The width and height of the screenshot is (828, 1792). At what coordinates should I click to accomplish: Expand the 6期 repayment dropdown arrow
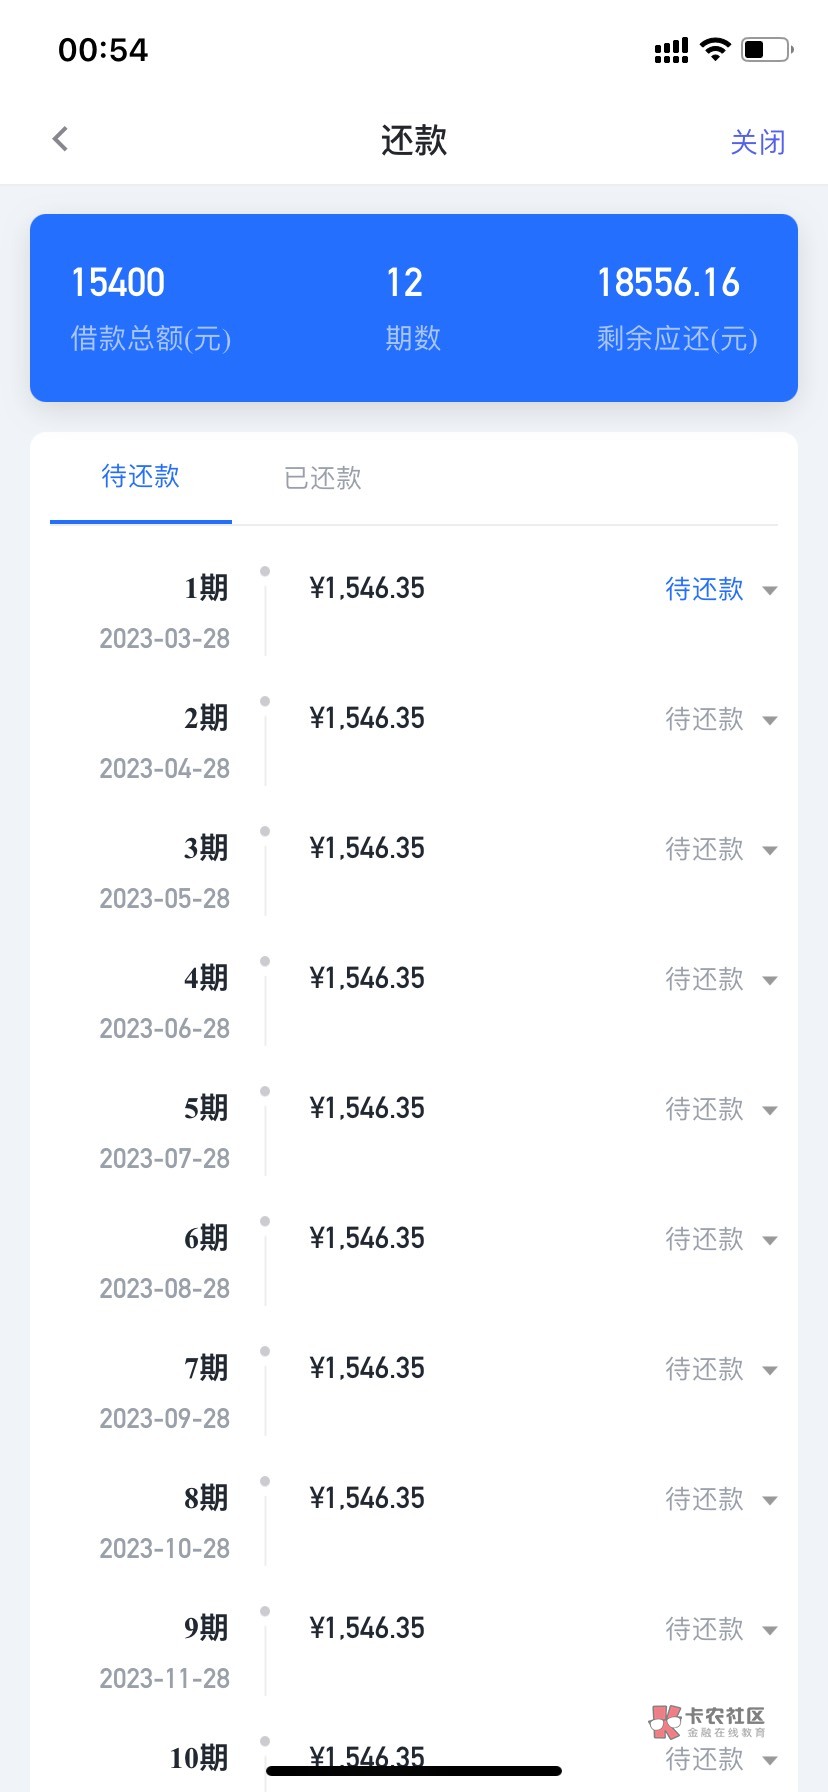(x=770, y=1240)
